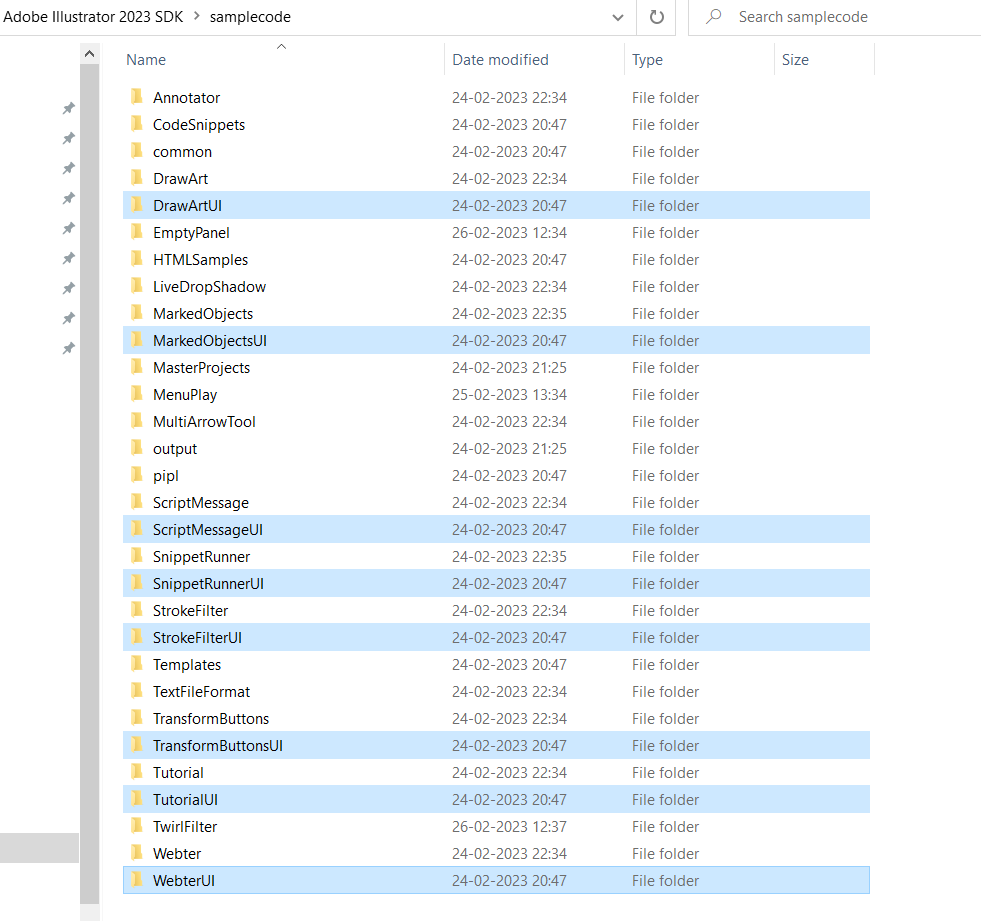Click the refresh icon next to address bar
The width and height of the screenshot is (981, 921).
(x=656, y=17)
